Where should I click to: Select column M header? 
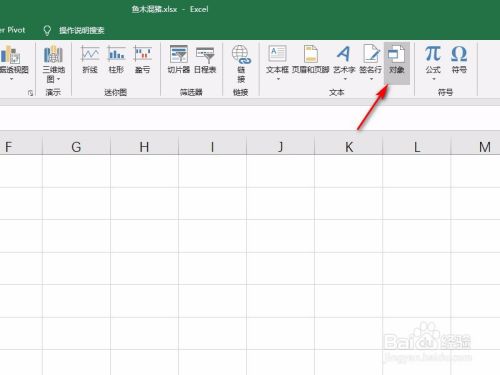point(476,146)
